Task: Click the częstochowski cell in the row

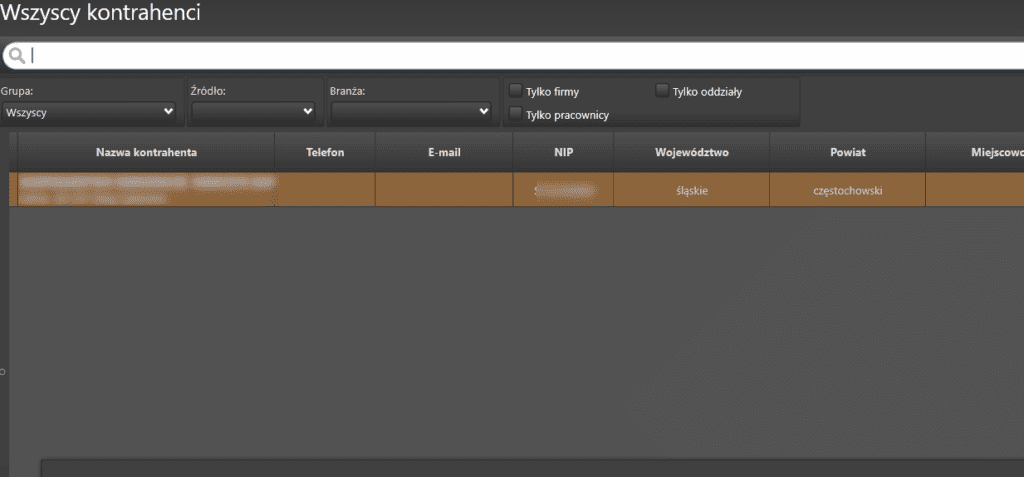Action: (847, 190)
